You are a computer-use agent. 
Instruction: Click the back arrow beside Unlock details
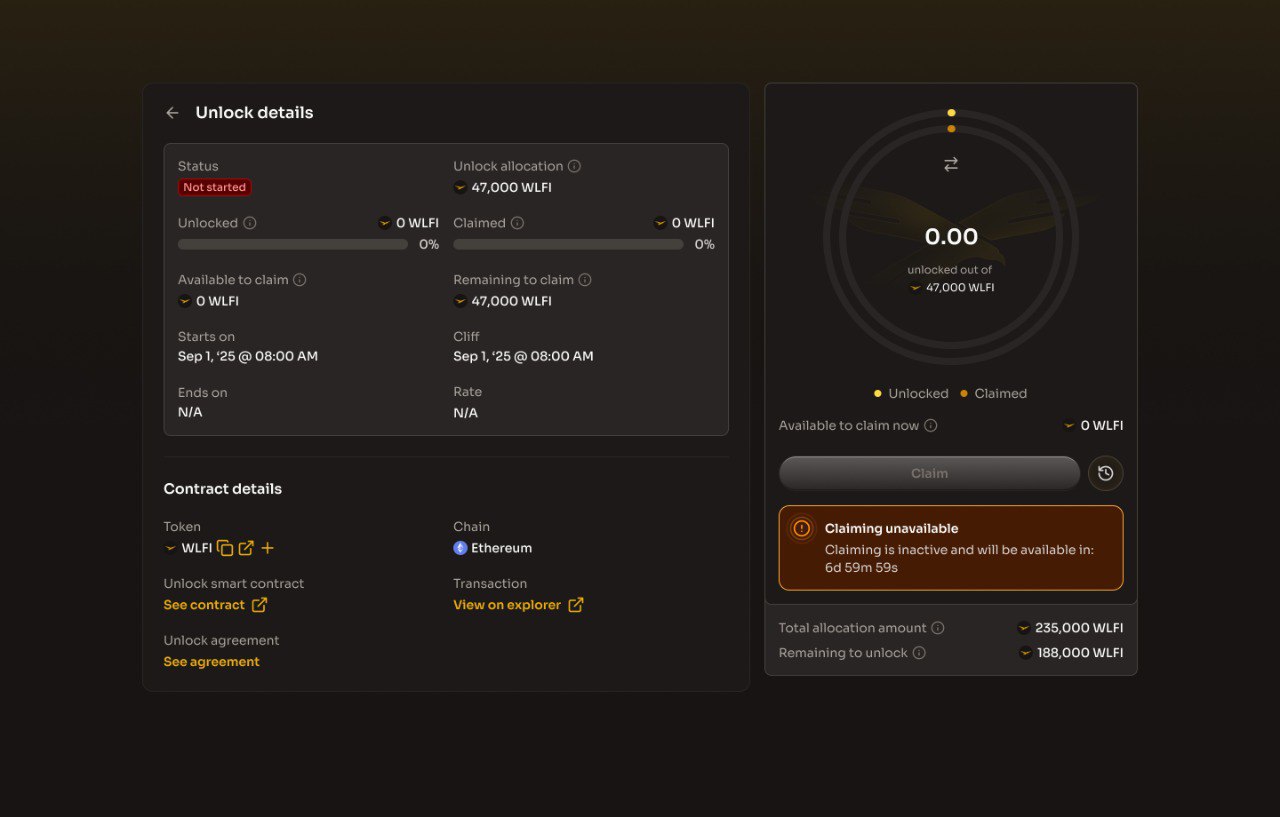172,113
